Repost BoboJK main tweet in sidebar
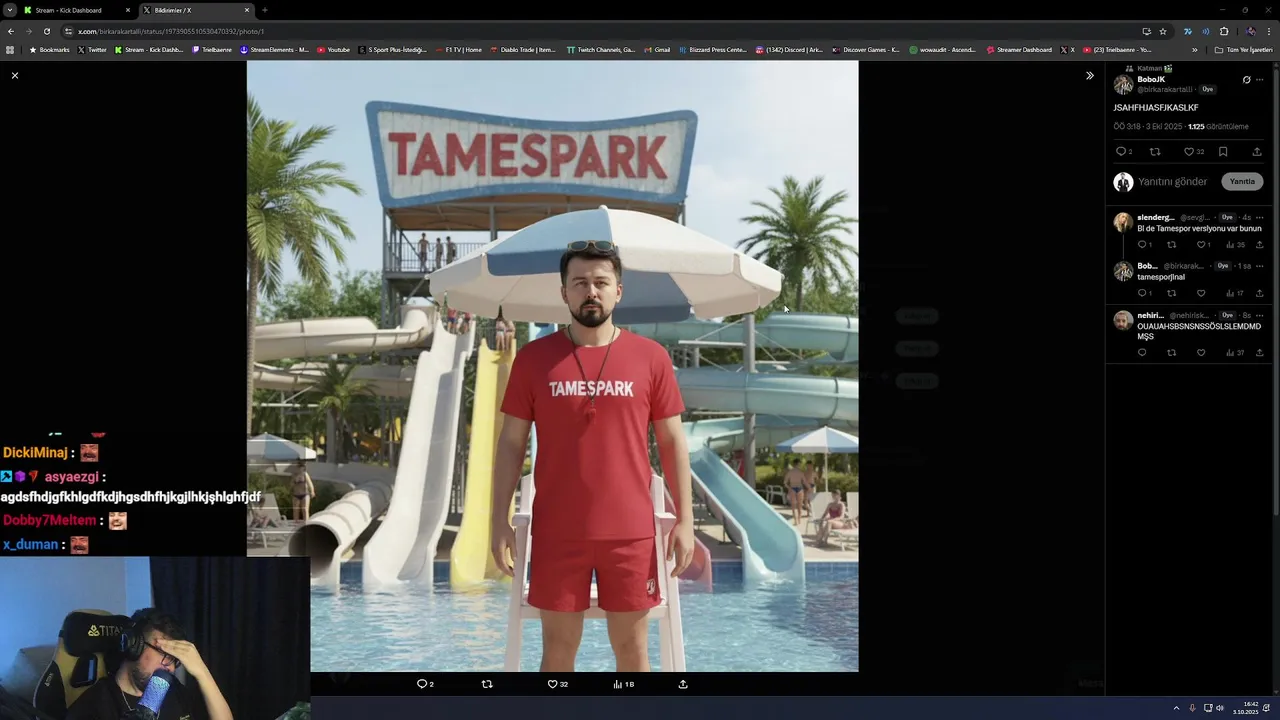1280x720 pixels. pyautogui.click(x=1155, y=152)
